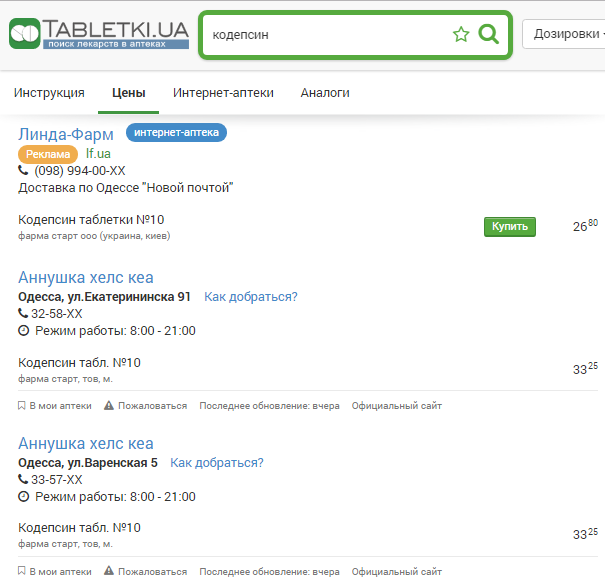Click the phone icon beside 33-57-XX
The width and height of the screenshot is (605, 588).
click(23, 480)
